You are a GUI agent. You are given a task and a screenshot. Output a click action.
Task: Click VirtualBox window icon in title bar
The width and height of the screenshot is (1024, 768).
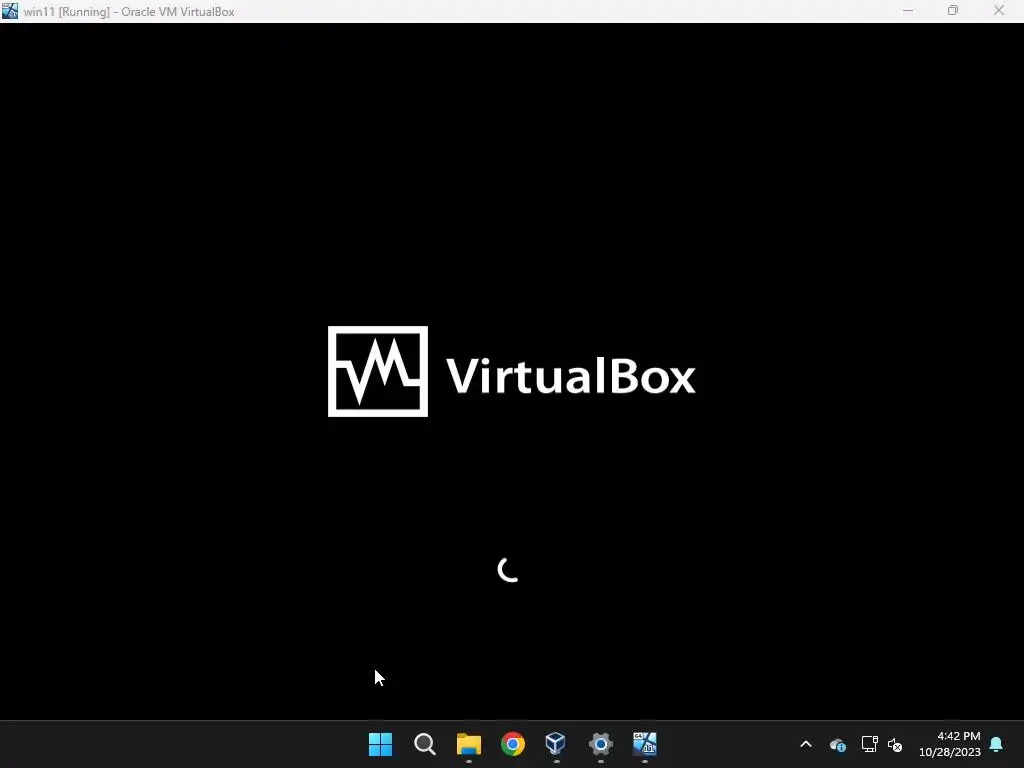coord(10,11)
